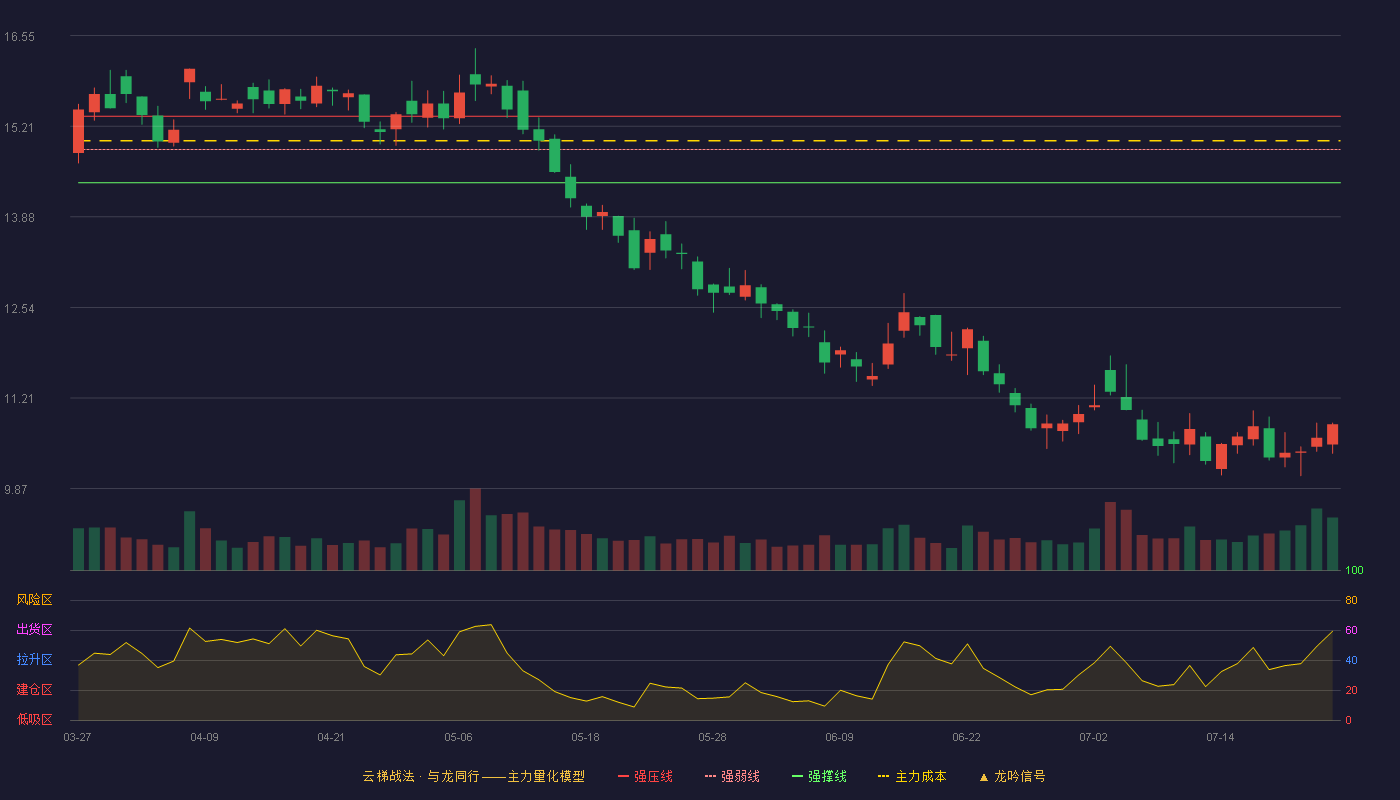Click the tallest red volume bar
The width and height of the screenshot is (1400, 800).
point(475,529)
